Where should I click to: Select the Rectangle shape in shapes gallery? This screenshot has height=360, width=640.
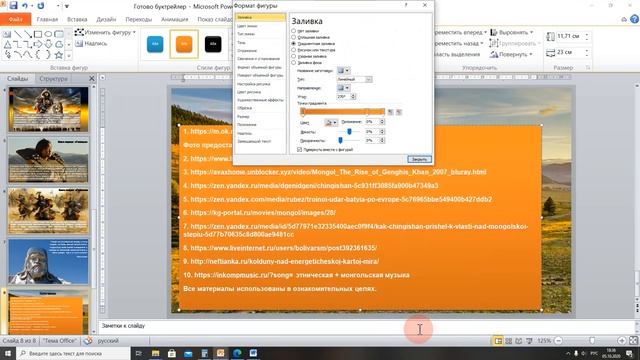pos(38,34)
